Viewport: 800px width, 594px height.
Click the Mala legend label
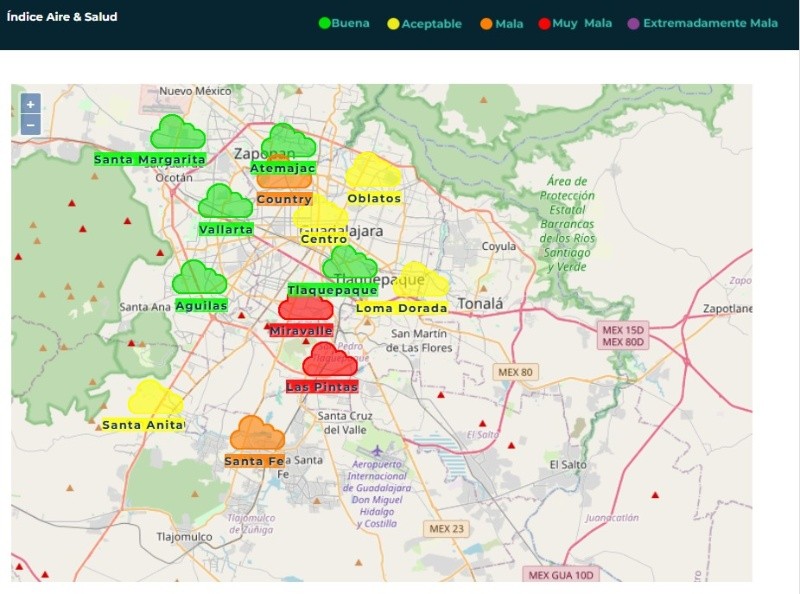coord(509,24)
